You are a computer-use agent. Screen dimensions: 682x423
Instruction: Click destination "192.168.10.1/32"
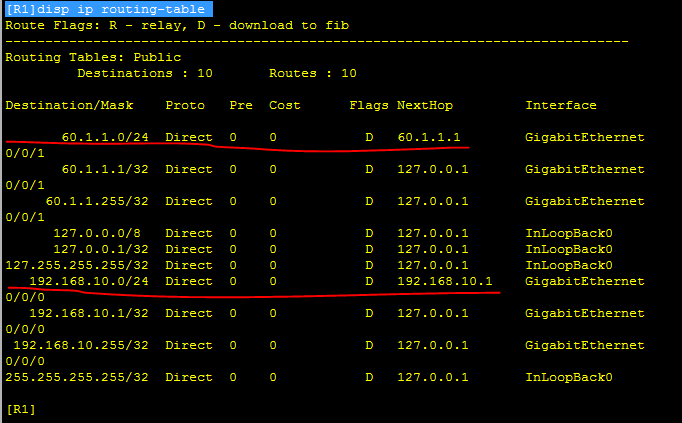pyautogui.click(x=89, y=313)
